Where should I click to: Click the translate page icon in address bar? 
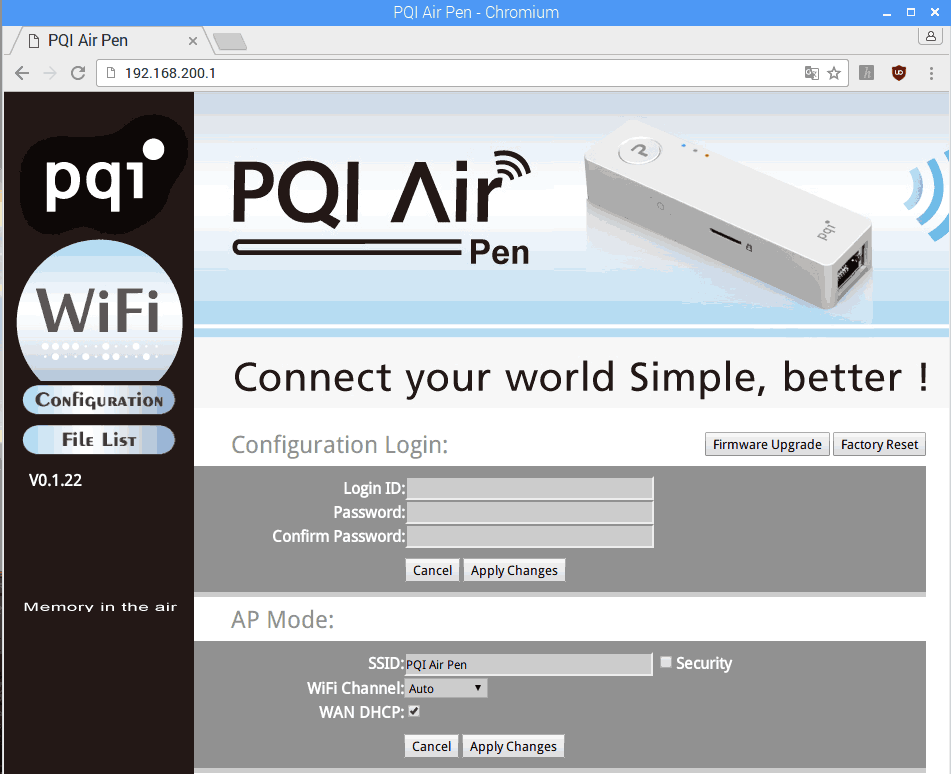[811, 73]
